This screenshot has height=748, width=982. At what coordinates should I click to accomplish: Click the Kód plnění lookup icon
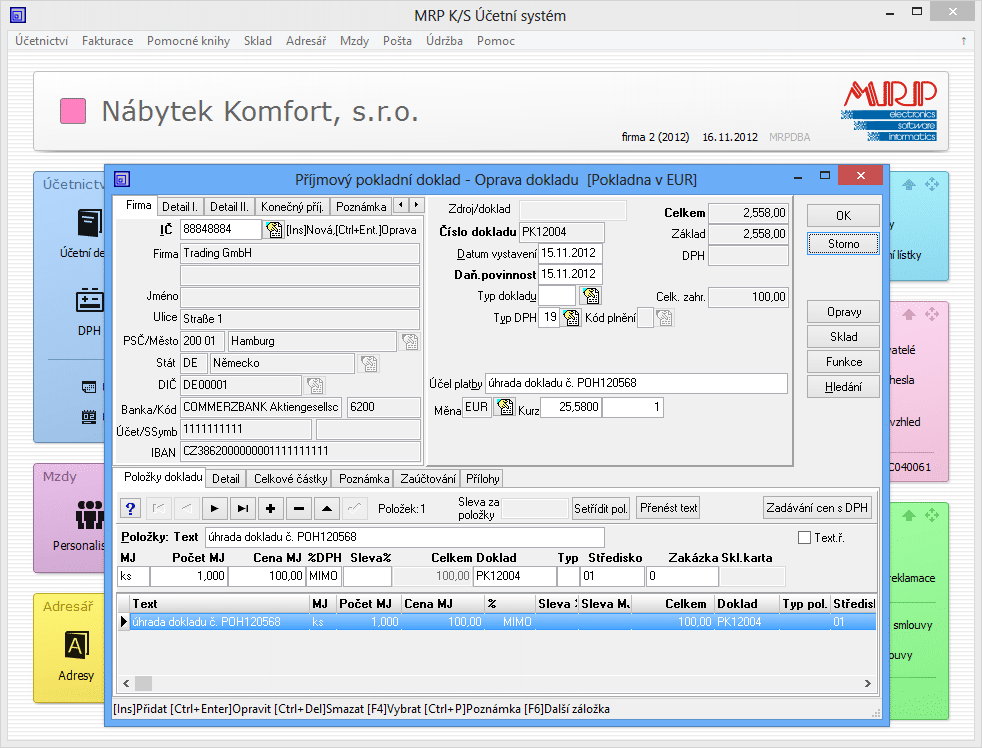(x=664, y=318)
